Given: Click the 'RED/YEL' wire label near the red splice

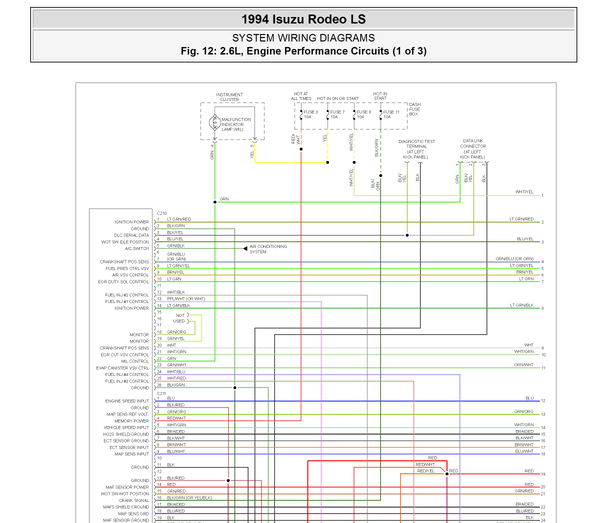Looking at the screenshot, I should click(x=426, y=471).
